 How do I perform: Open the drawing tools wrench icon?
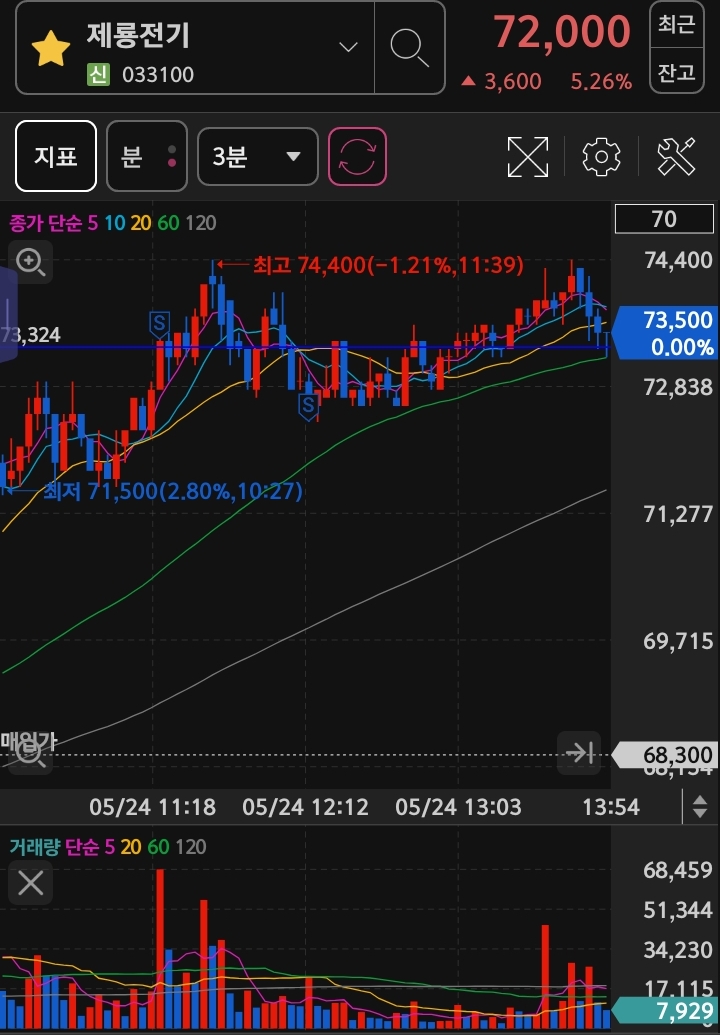676,156
